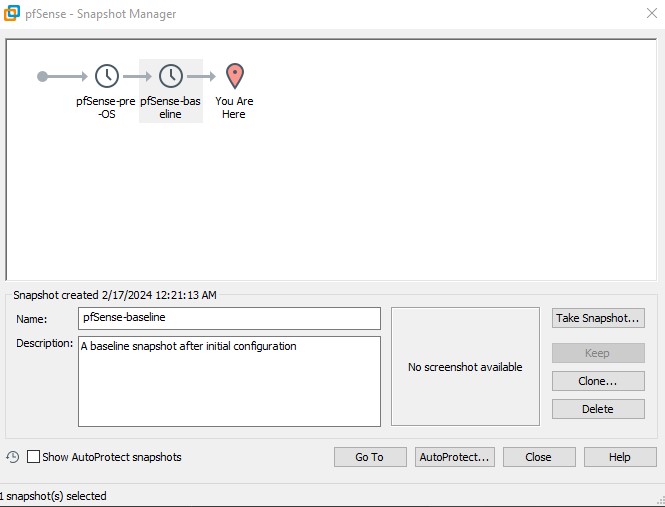The width and height of the screenshot is (665, 507).
Task: Click the Clone button
Action: (598, 381)
